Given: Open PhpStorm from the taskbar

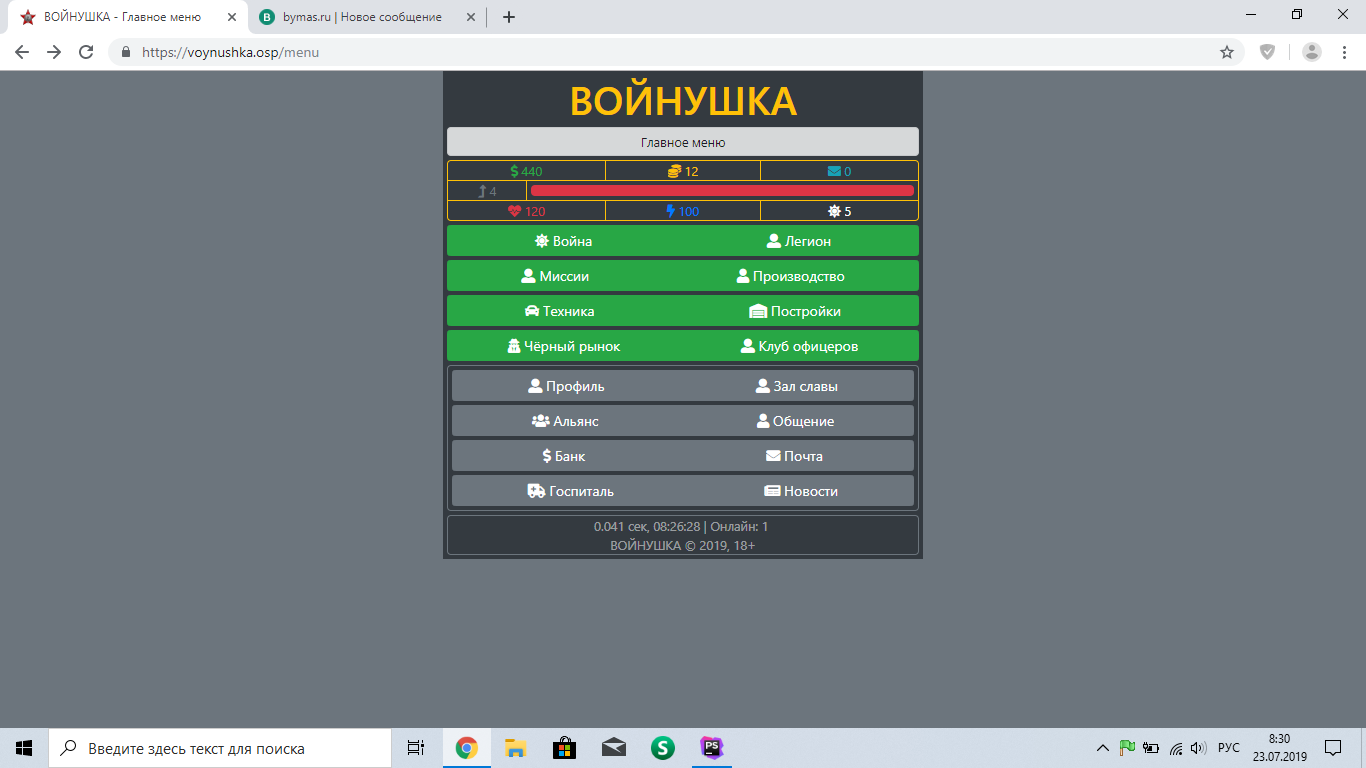Looking at the screenshot, I should pyautogui.click(x=712, y=748).
